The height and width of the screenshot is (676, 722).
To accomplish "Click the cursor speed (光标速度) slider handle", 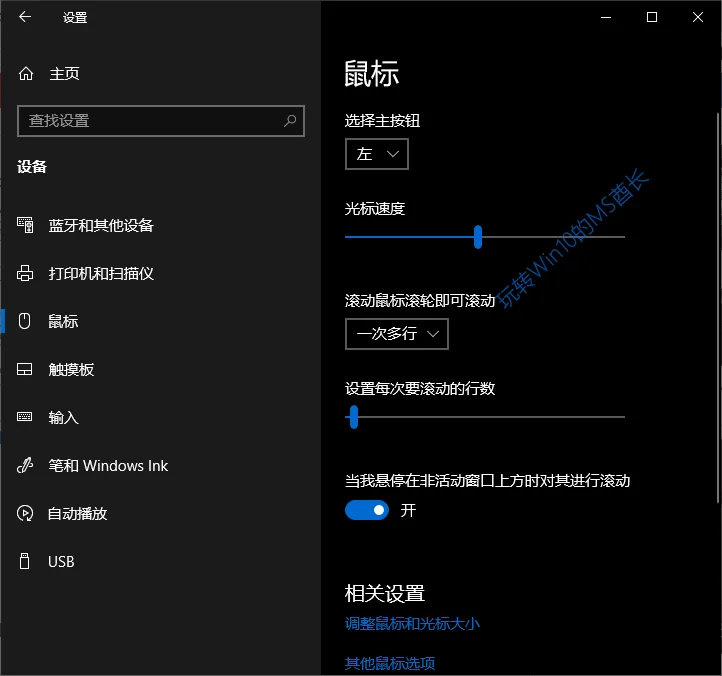I will click(478, 237).
